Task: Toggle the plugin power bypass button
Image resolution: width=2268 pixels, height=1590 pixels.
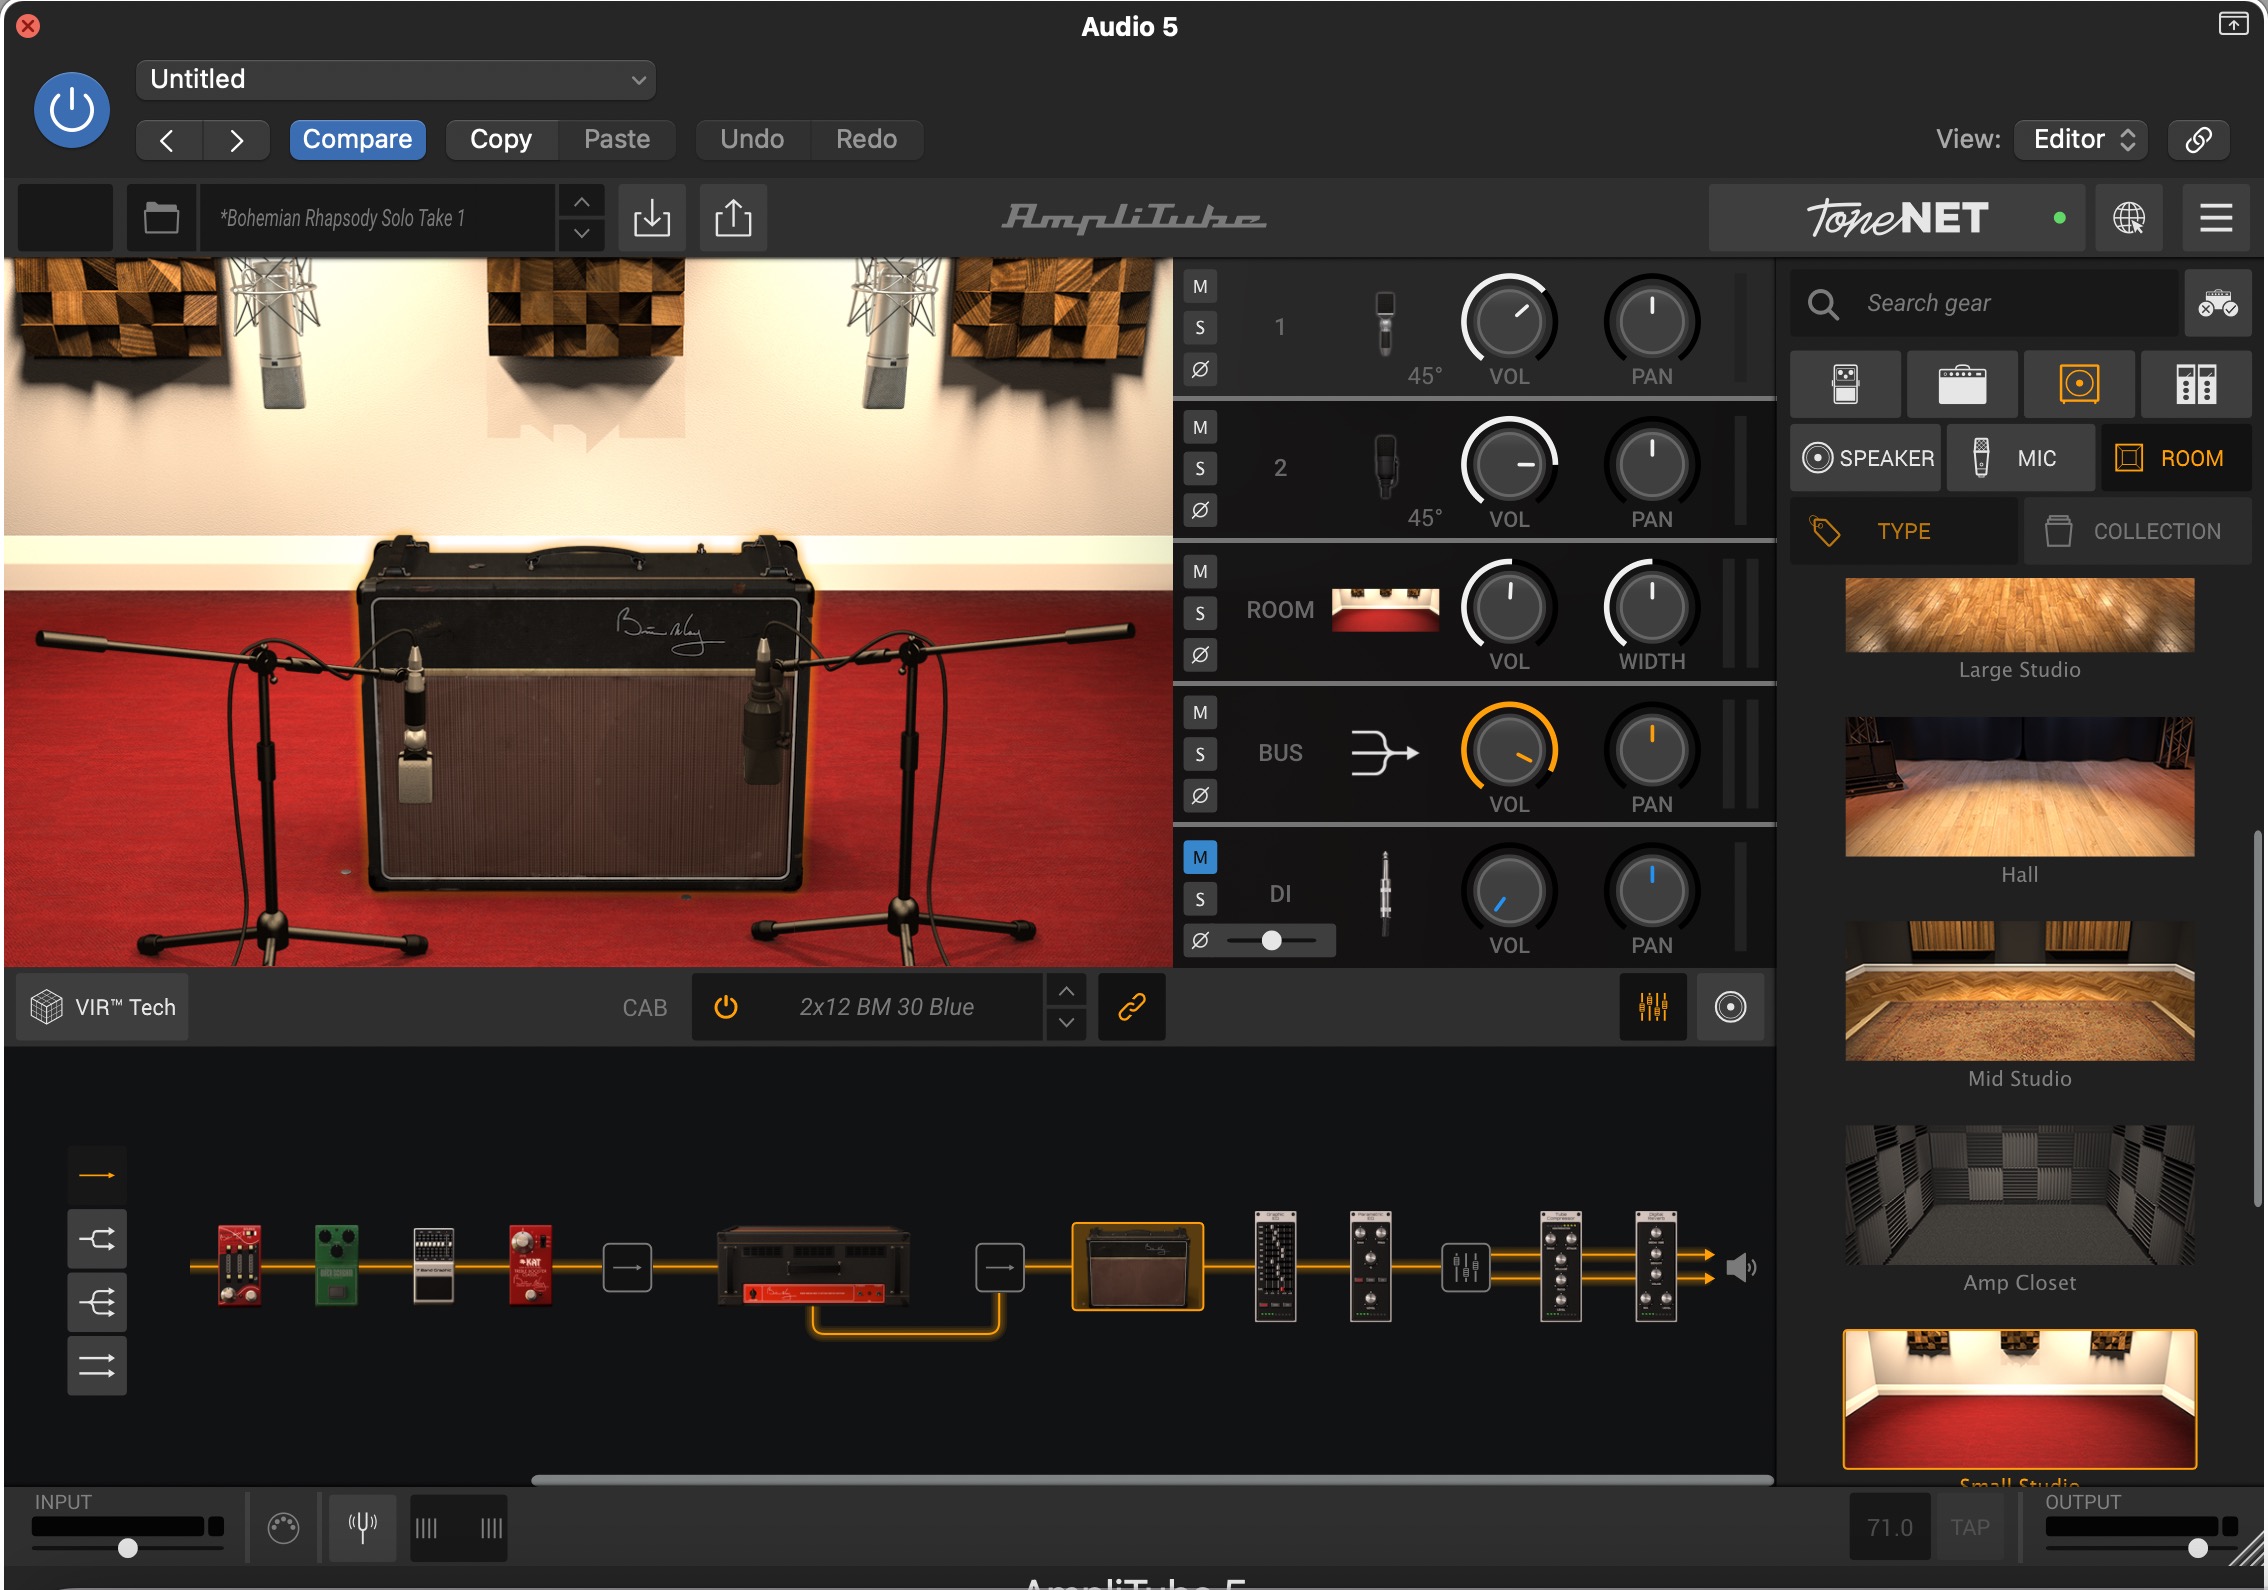Action: 72,110
